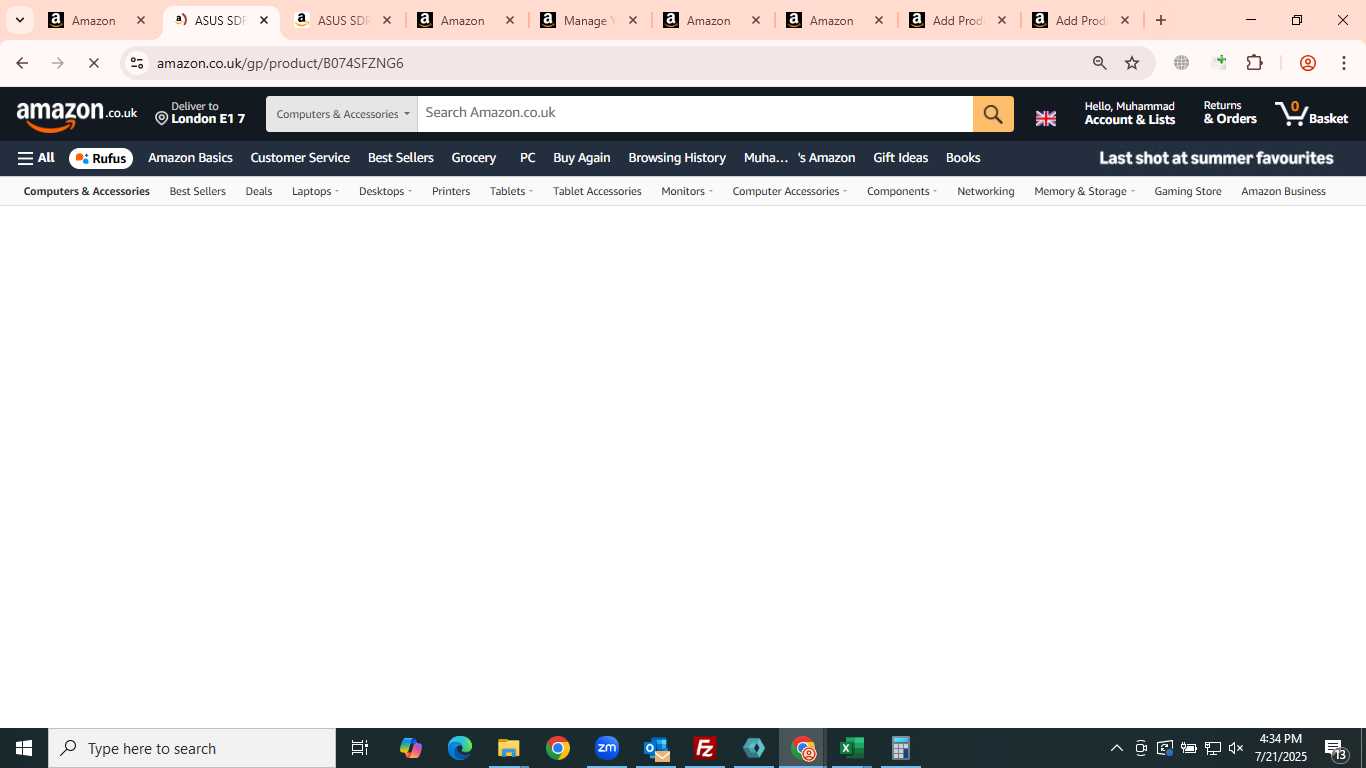This screenshot has width=1366, height=768.
Task: Open Outlook from taskbar
Action: (656, 748)
